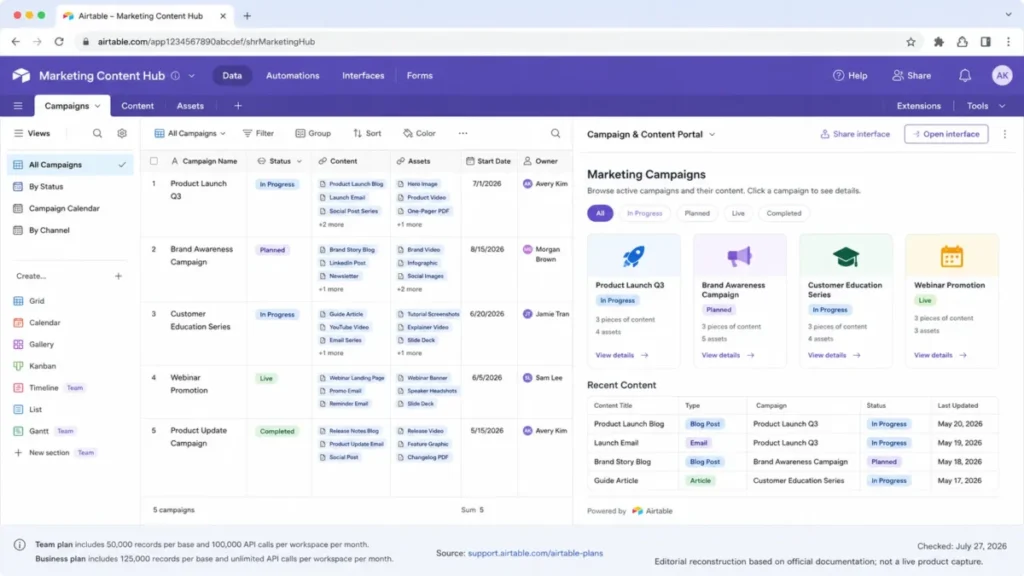Open the notifications bell
The height and width of the screenshot is (576, 1024).
coord(965,76)
